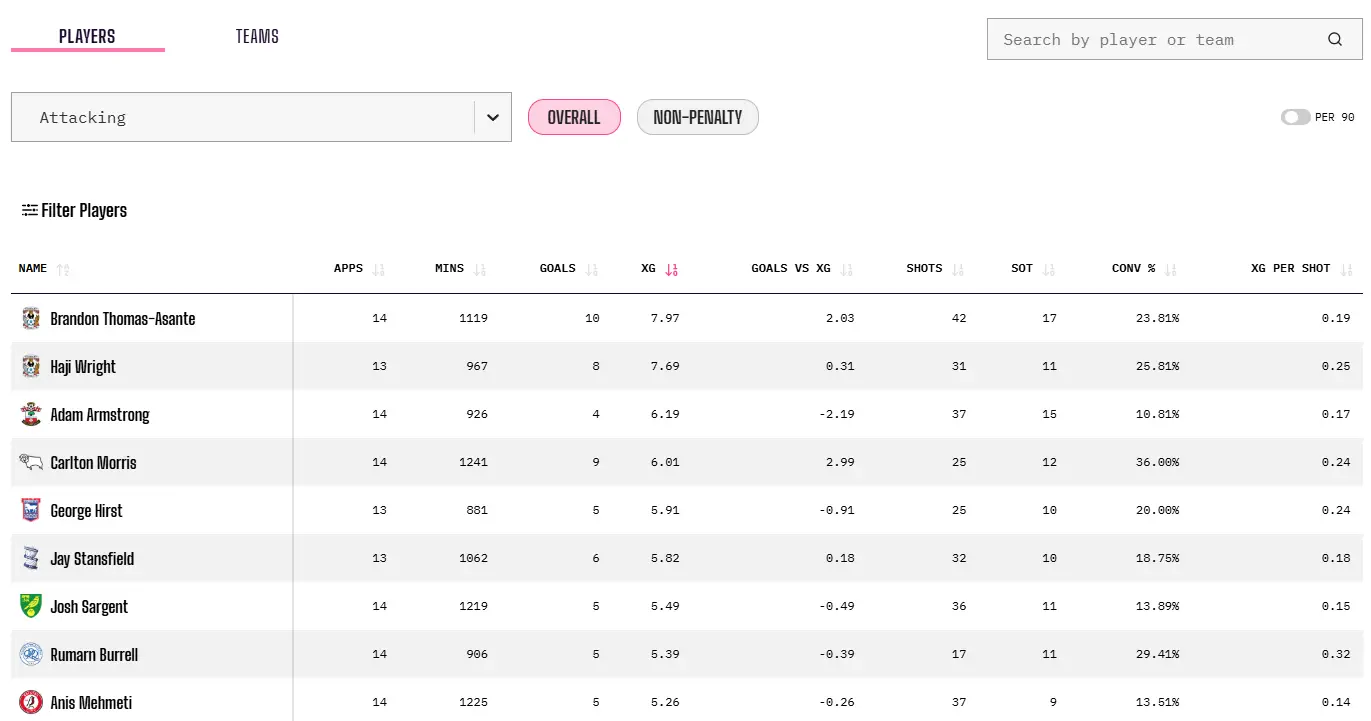Open Carlton Morris player row
The image size is (1371, 721).
click(x=93, y=463)
